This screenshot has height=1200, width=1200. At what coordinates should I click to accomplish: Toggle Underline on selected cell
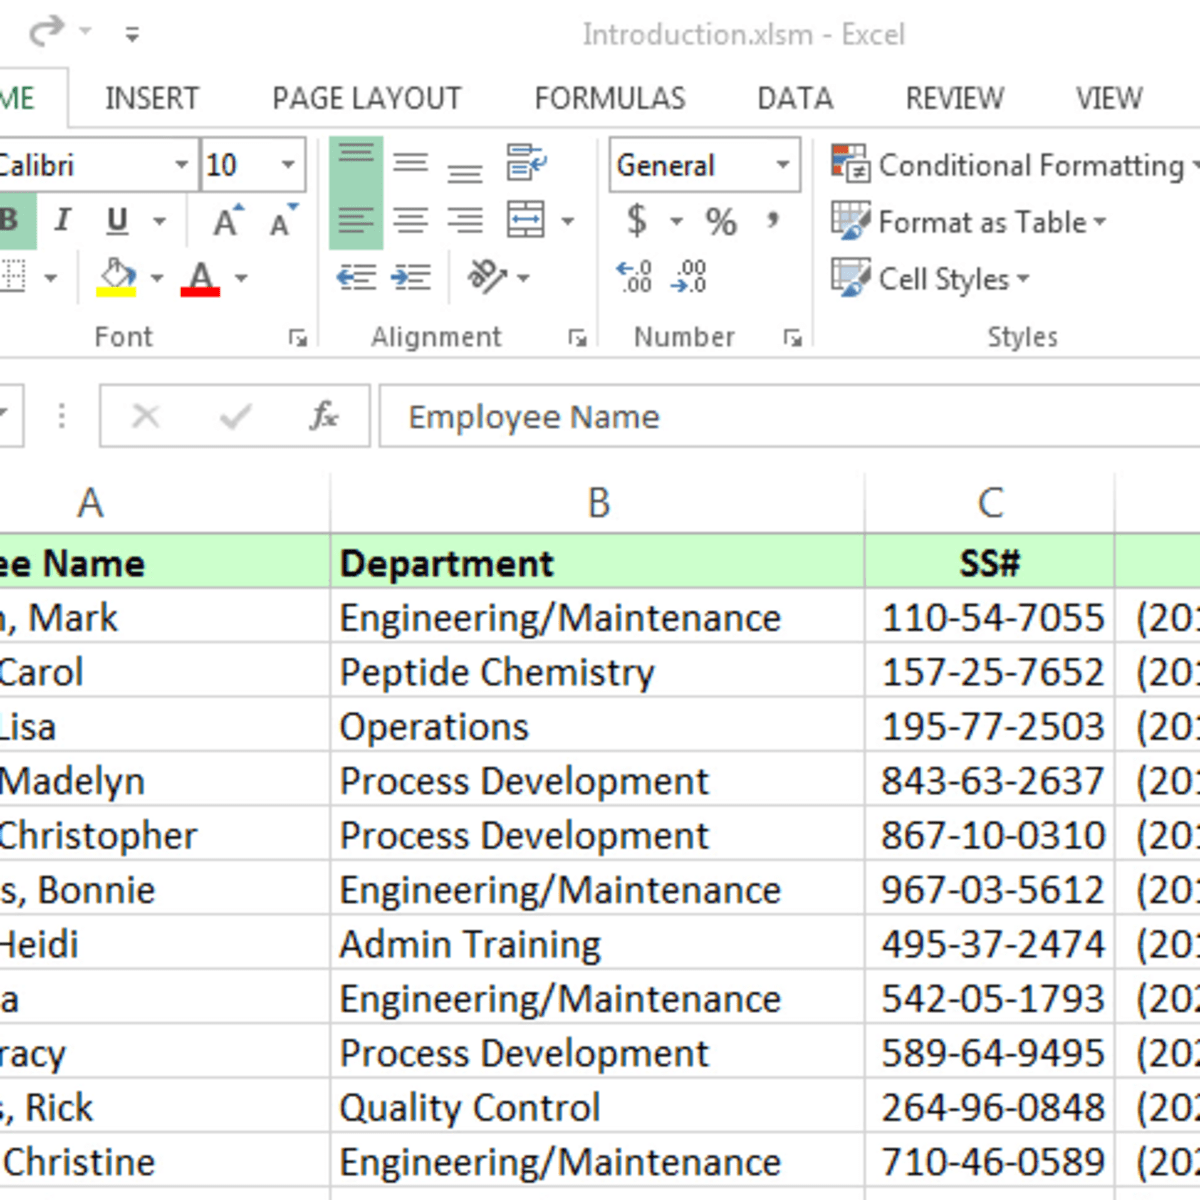pyautogui.click(x=117, y=221)
